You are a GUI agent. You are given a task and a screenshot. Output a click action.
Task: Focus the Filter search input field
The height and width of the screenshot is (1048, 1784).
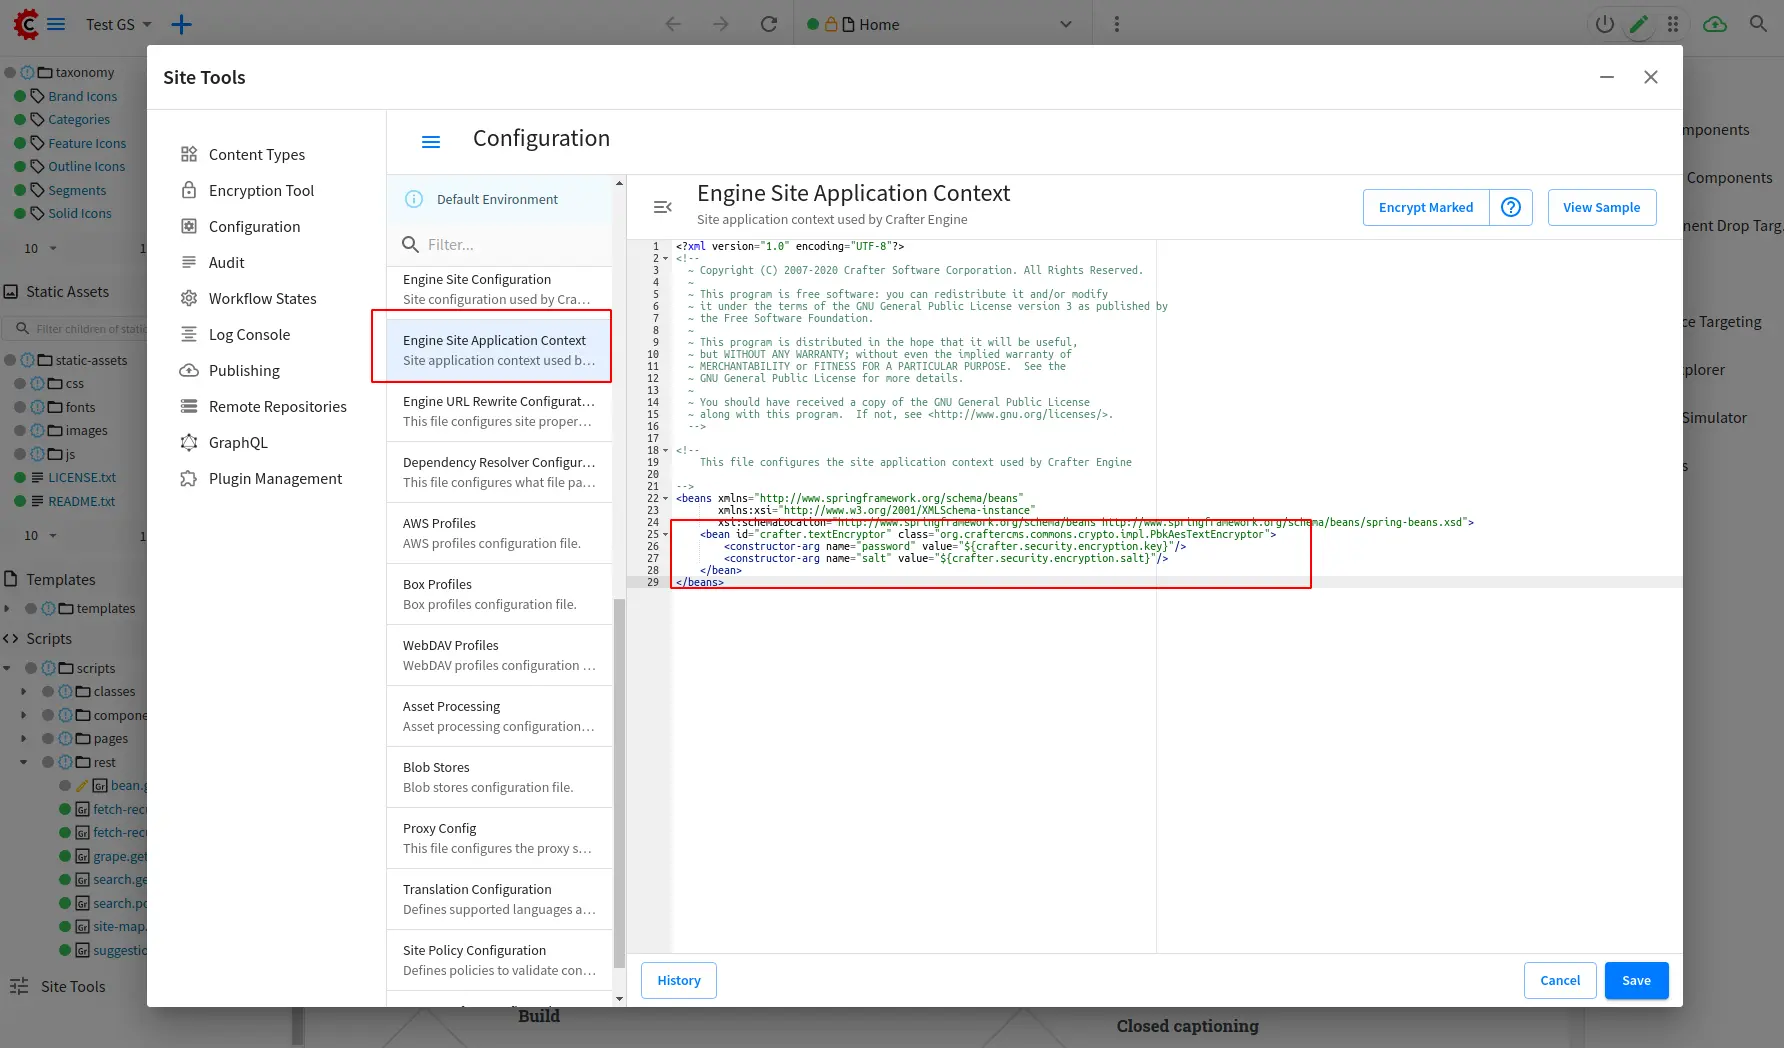(x=510, y=244)
